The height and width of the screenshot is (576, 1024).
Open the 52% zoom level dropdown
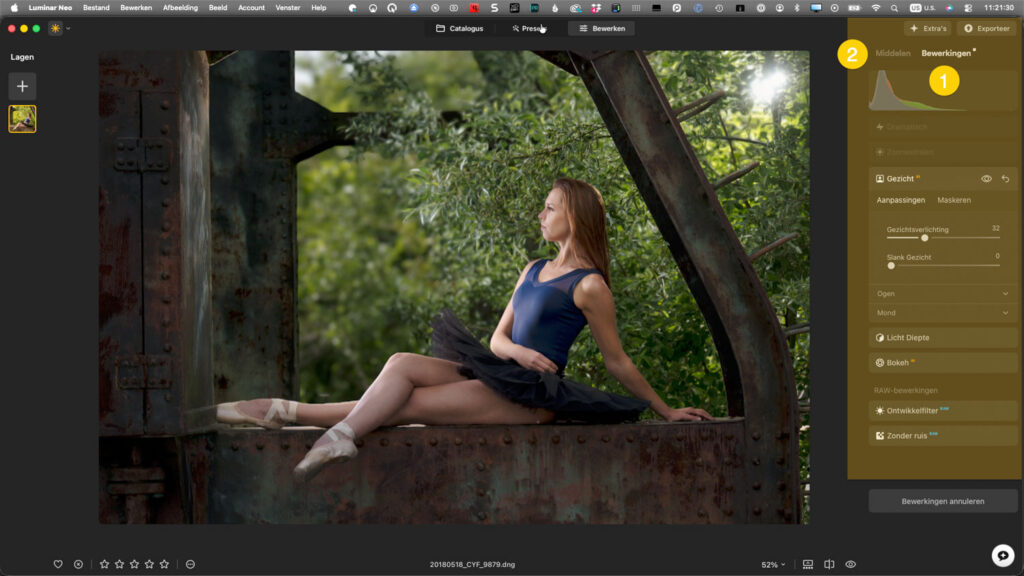coord(773,564)
